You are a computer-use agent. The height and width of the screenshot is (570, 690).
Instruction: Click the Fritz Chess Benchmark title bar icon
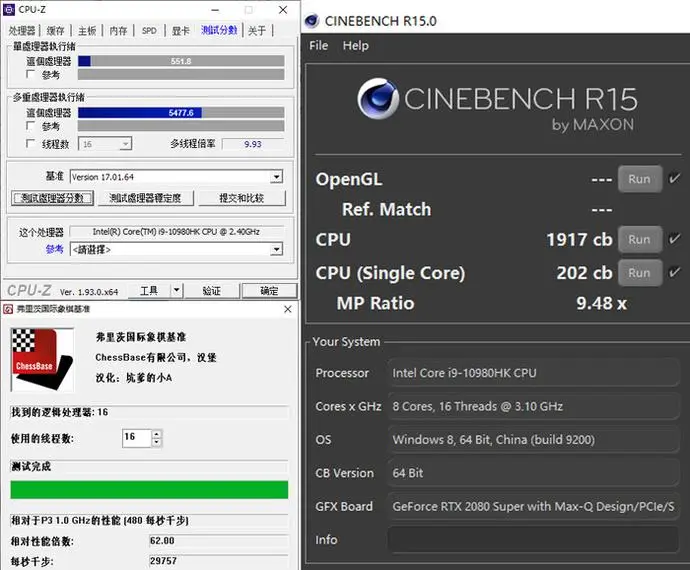[x=8, y=309]
